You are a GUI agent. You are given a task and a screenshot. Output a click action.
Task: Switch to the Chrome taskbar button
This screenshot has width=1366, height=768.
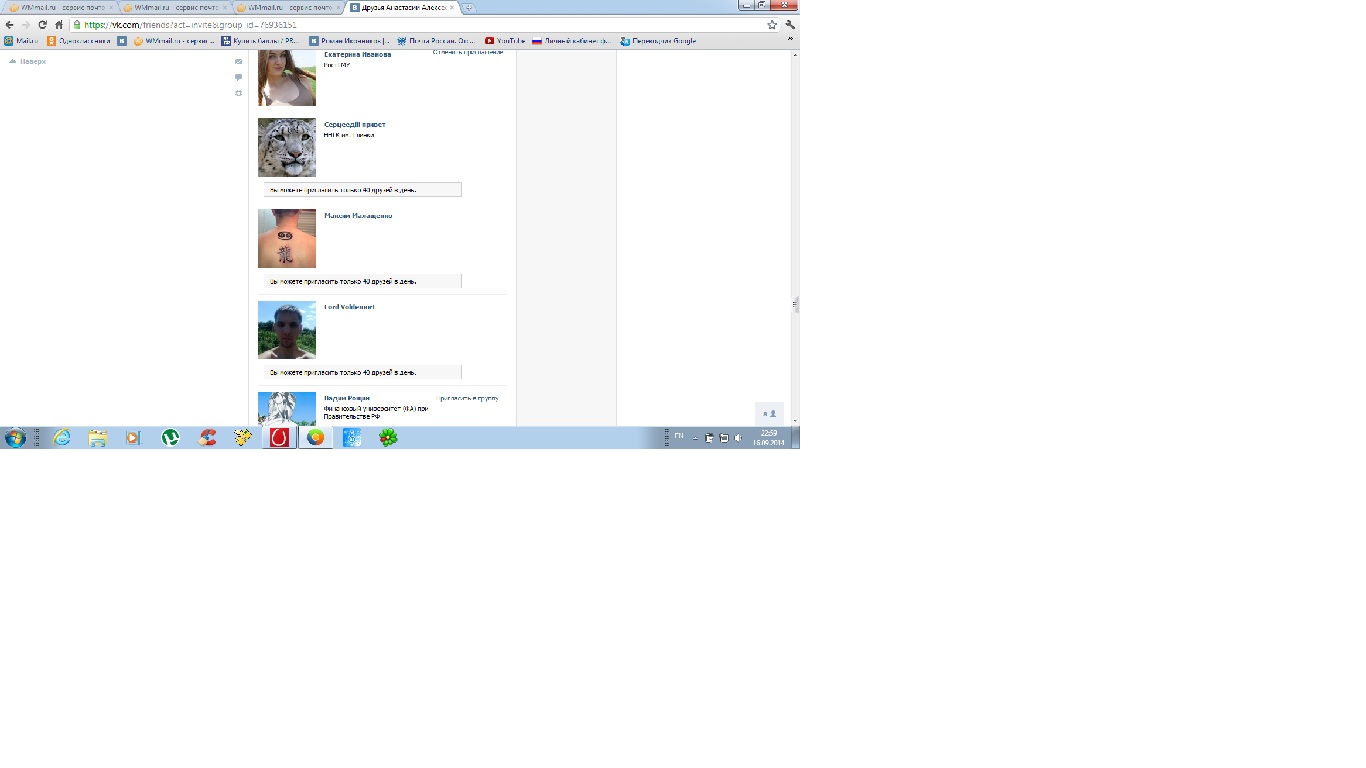tap(316, 438)
